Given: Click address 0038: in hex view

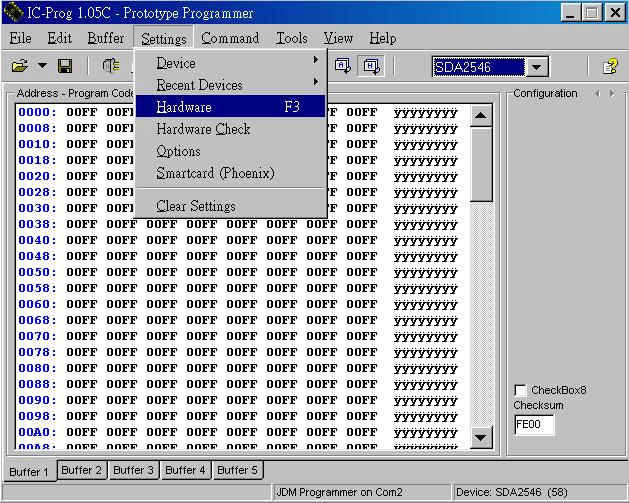Looking at the screenshot, I should pos(37,224).
